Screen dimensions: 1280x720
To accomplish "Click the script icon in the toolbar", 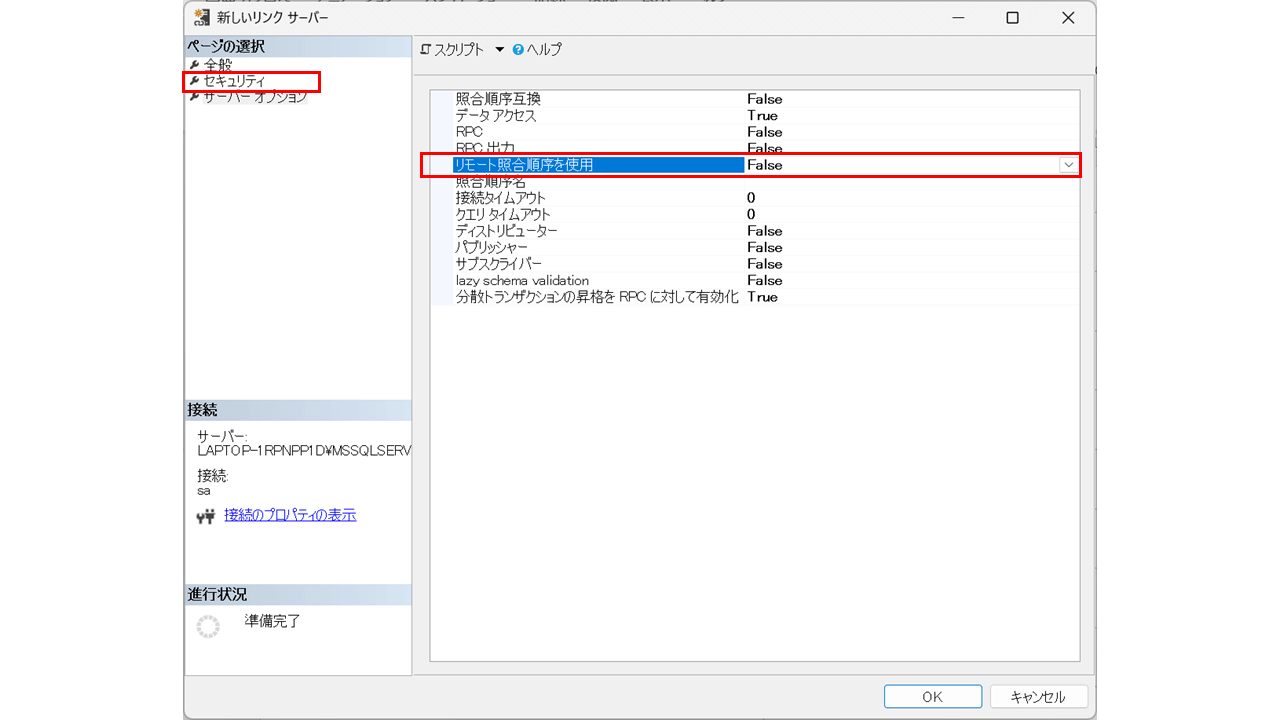I will 426,49.
